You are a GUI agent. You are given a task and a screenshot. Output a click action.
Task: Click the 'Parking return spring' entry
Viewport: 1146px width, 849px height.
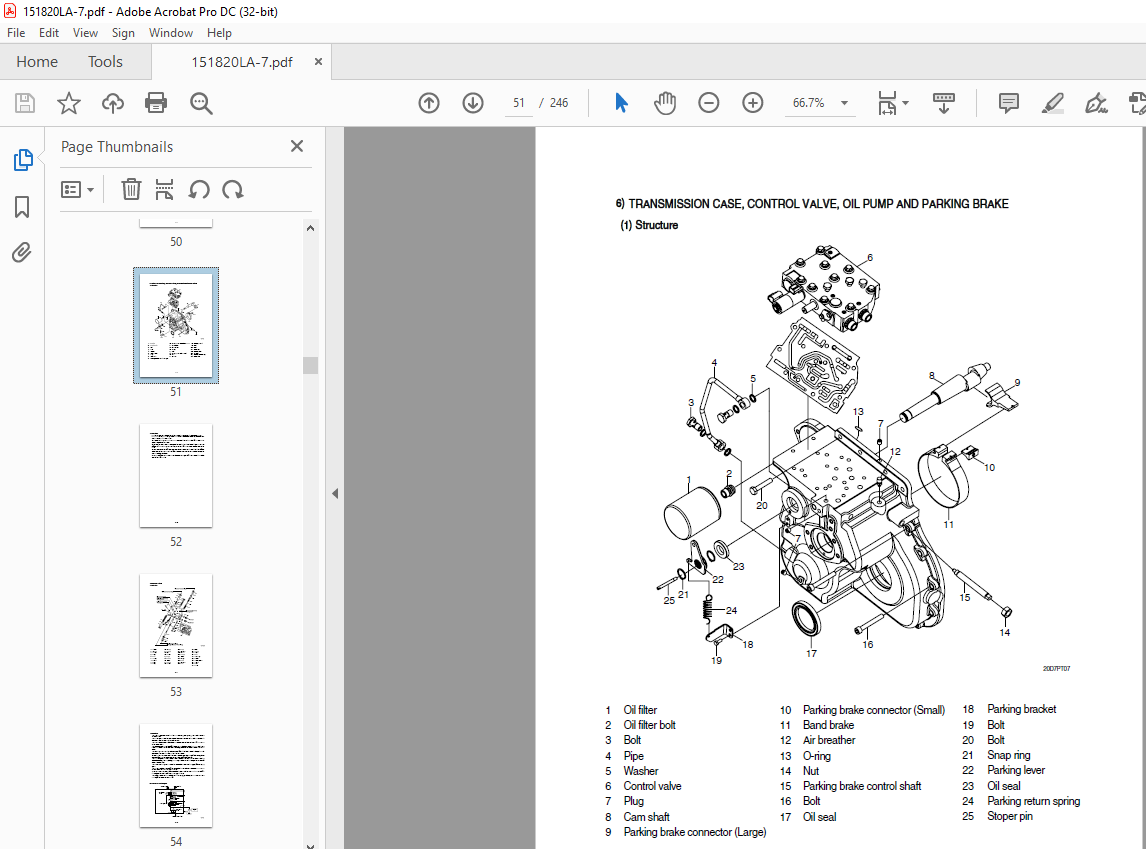(x=1033, y=802)
